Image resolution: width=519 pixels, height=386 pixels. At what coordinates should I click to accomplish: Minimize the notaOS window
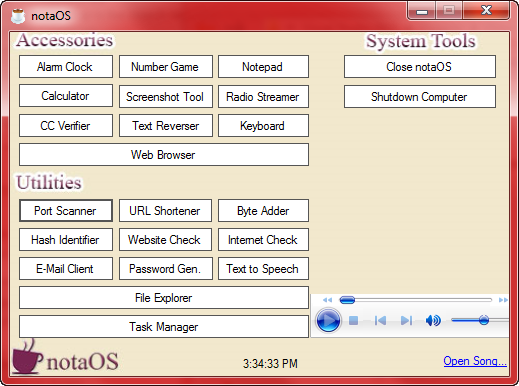click(x=422, y=11)
